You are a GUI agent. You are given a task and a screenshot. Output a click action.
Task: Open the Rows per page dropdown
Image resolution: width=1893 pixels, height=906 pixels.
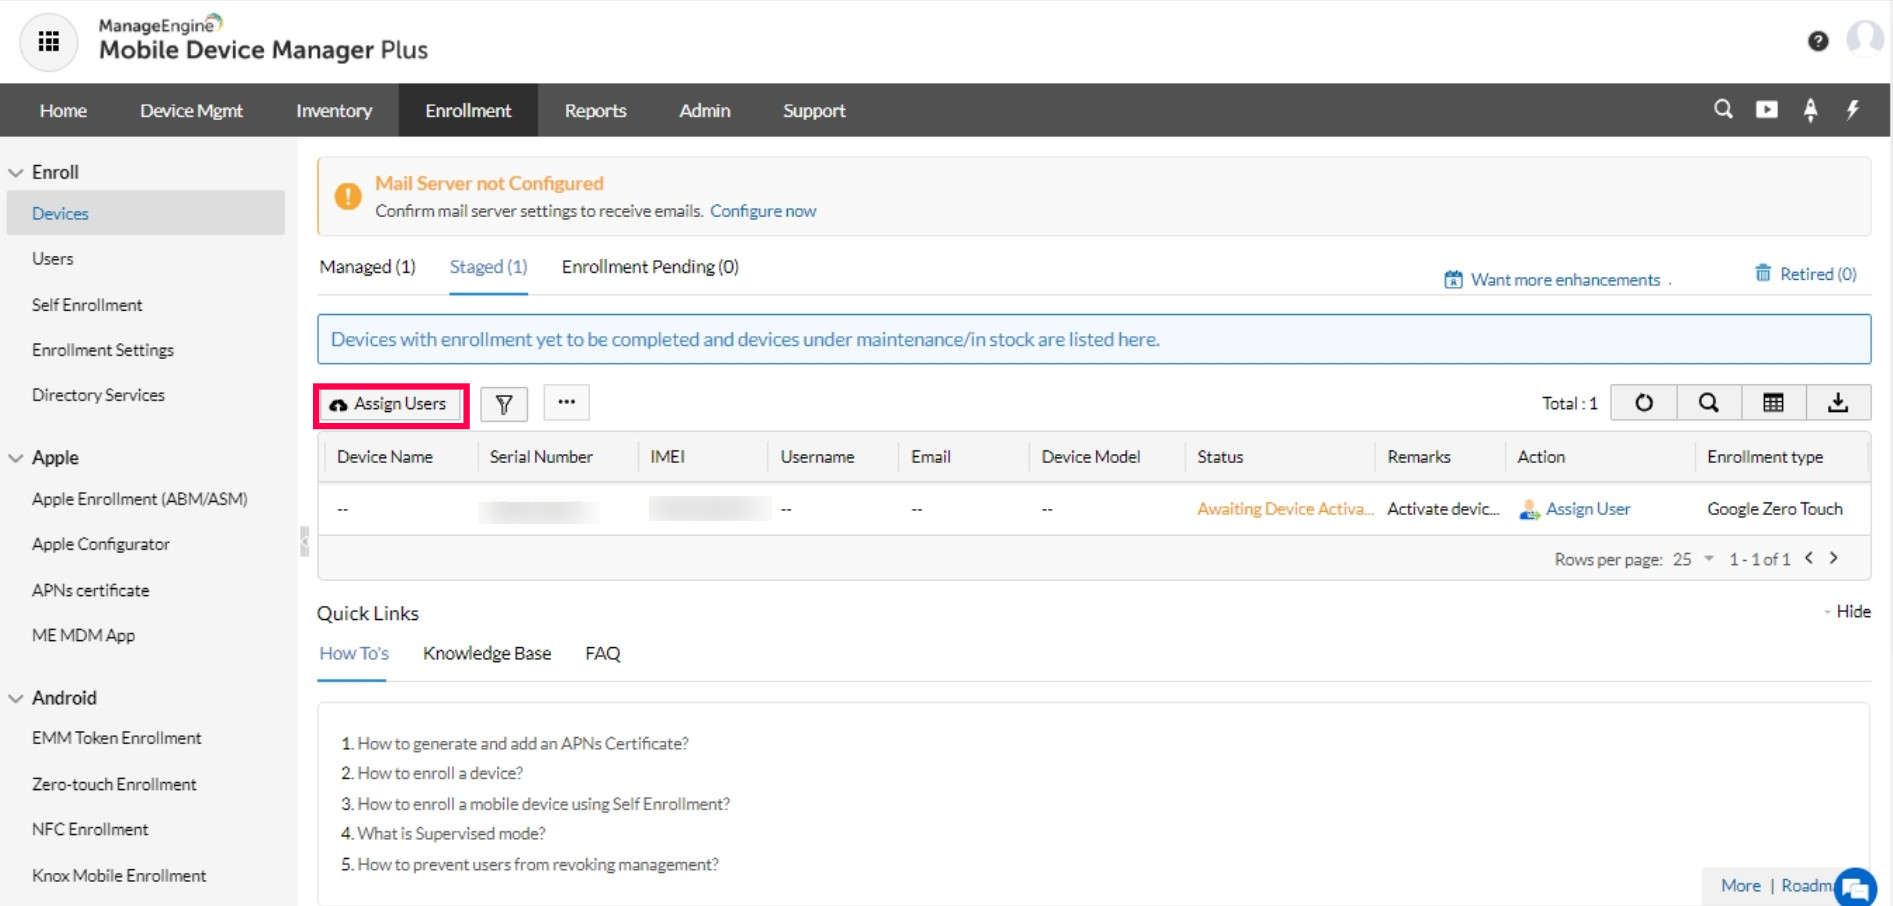pyautogui.click(x=1693, y=559)
